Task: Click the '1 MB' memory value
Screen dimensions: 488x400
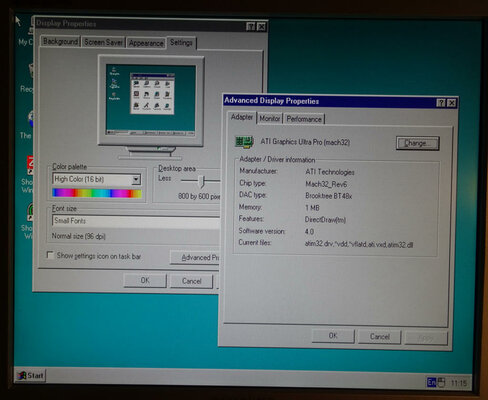Action: pos(312,208)
